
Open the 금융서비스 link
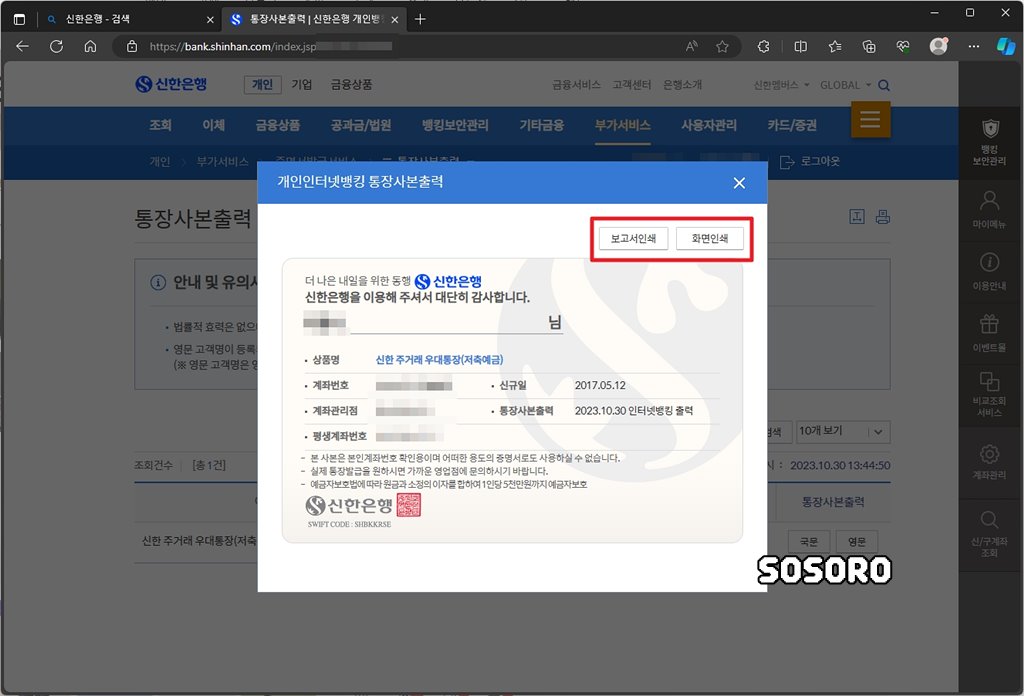point(576,85)
